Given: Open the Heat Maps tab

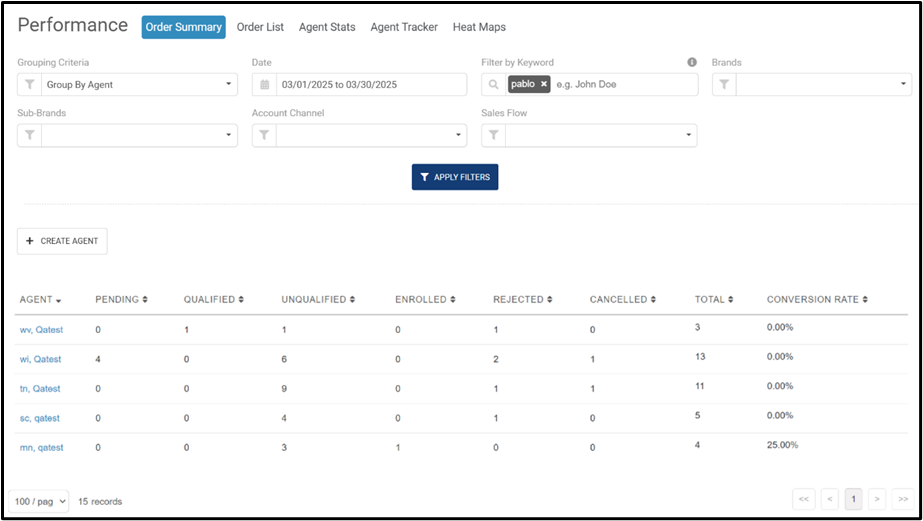Looking at the screenshot, I should (479, 27).
